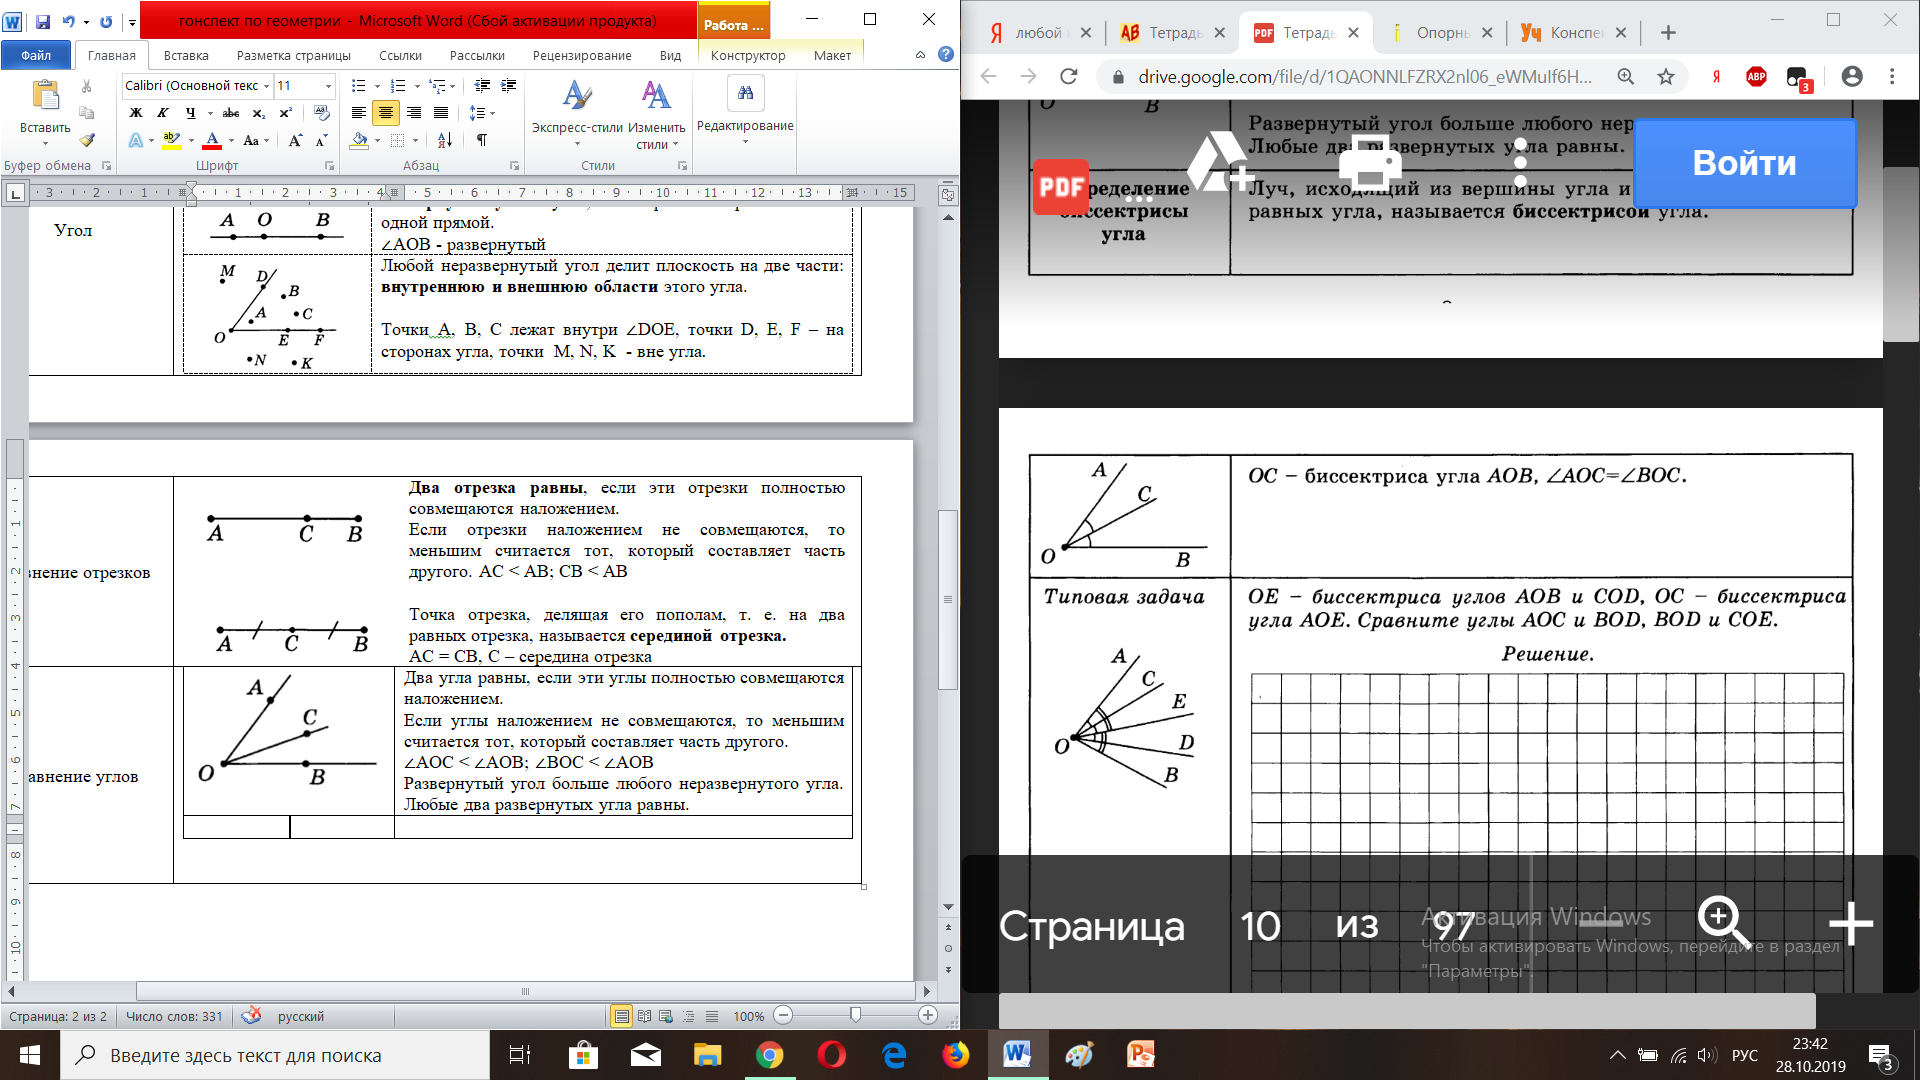Image resolution: width=1920 pixels, height=1080 pixels.
Task: Toggle align text left
Action: click(358, 113)
